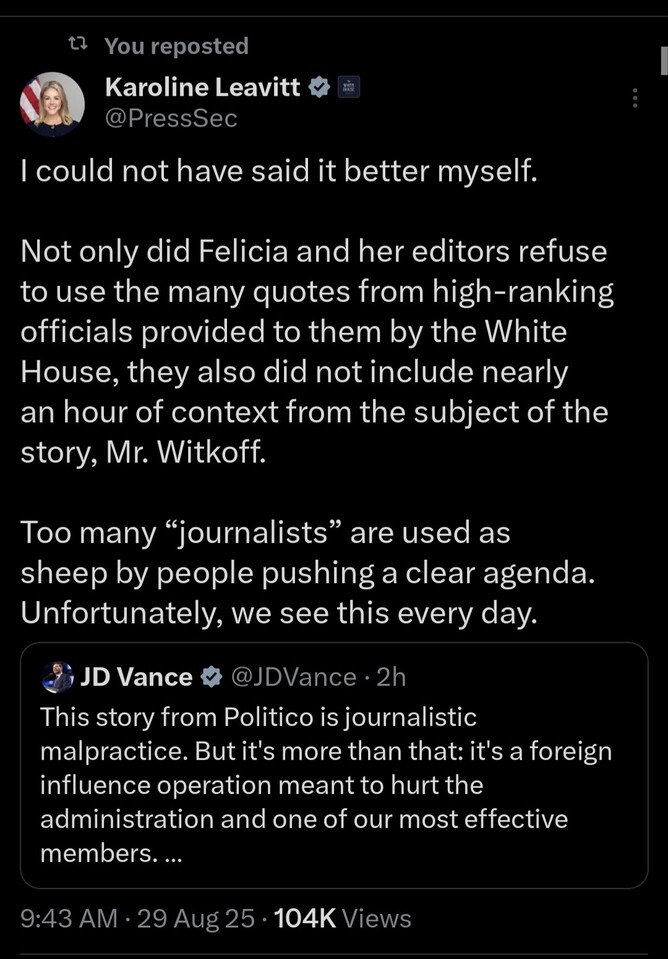Click JD Vance's verified checkmark badge
Image resolution: width=668 pixels, height=959 pixels.
(x=210, y=677)
